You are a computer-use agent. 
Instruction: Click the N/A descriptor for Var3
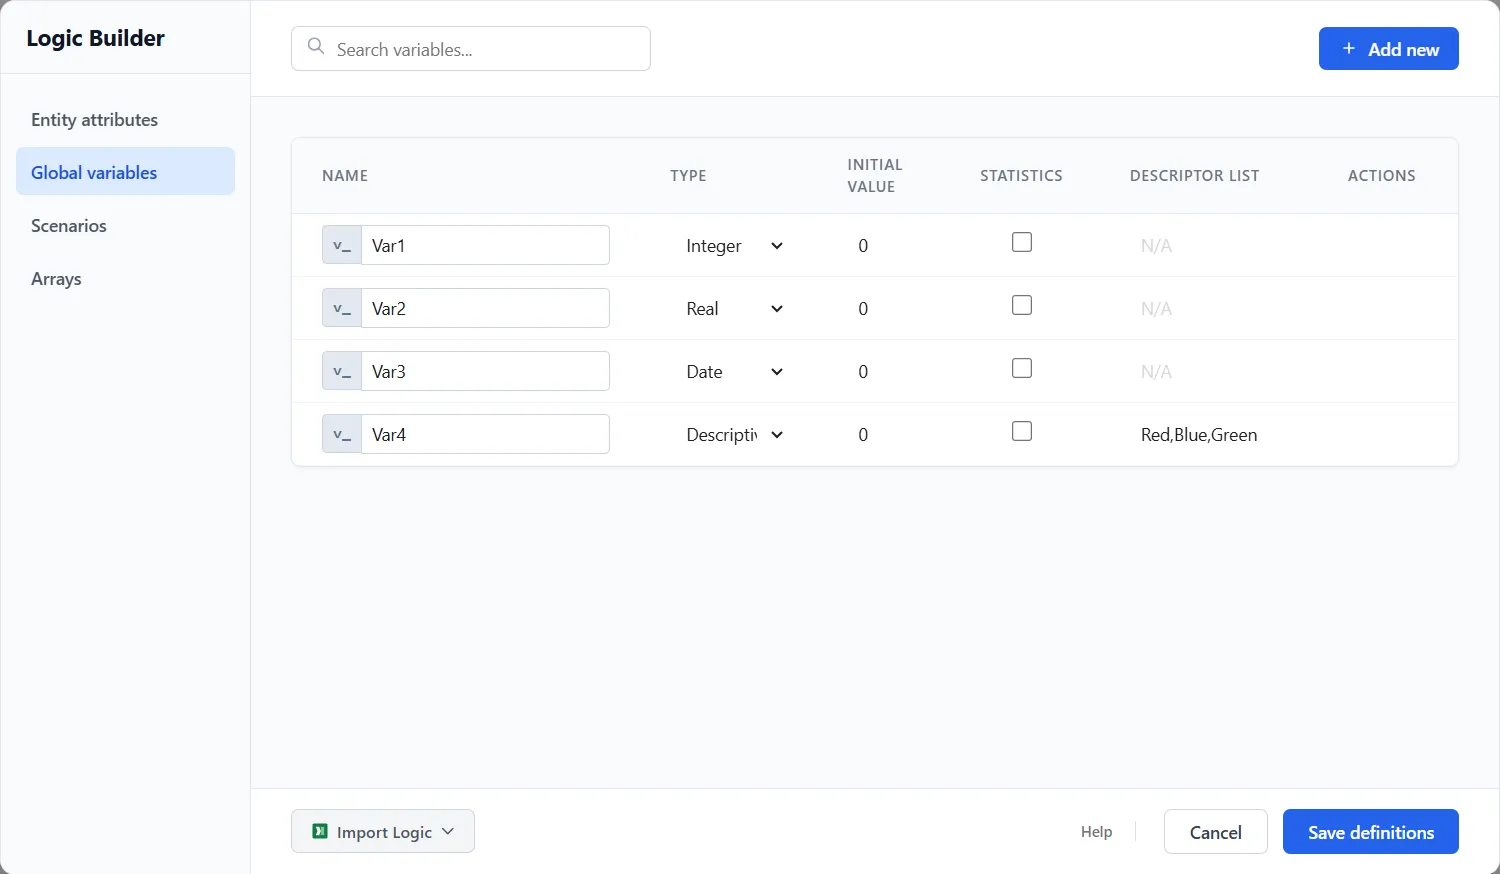click(x=1156, y=372)
